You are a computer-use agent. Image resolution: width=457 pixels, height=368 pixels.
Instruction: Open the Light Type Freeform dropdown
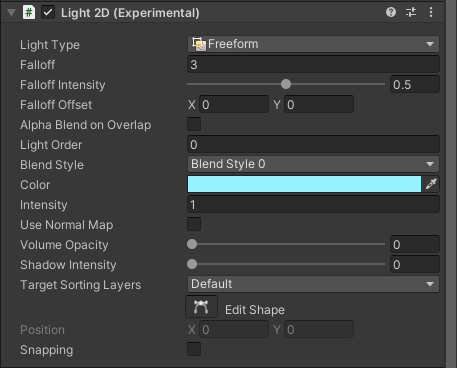coord(313,44)
